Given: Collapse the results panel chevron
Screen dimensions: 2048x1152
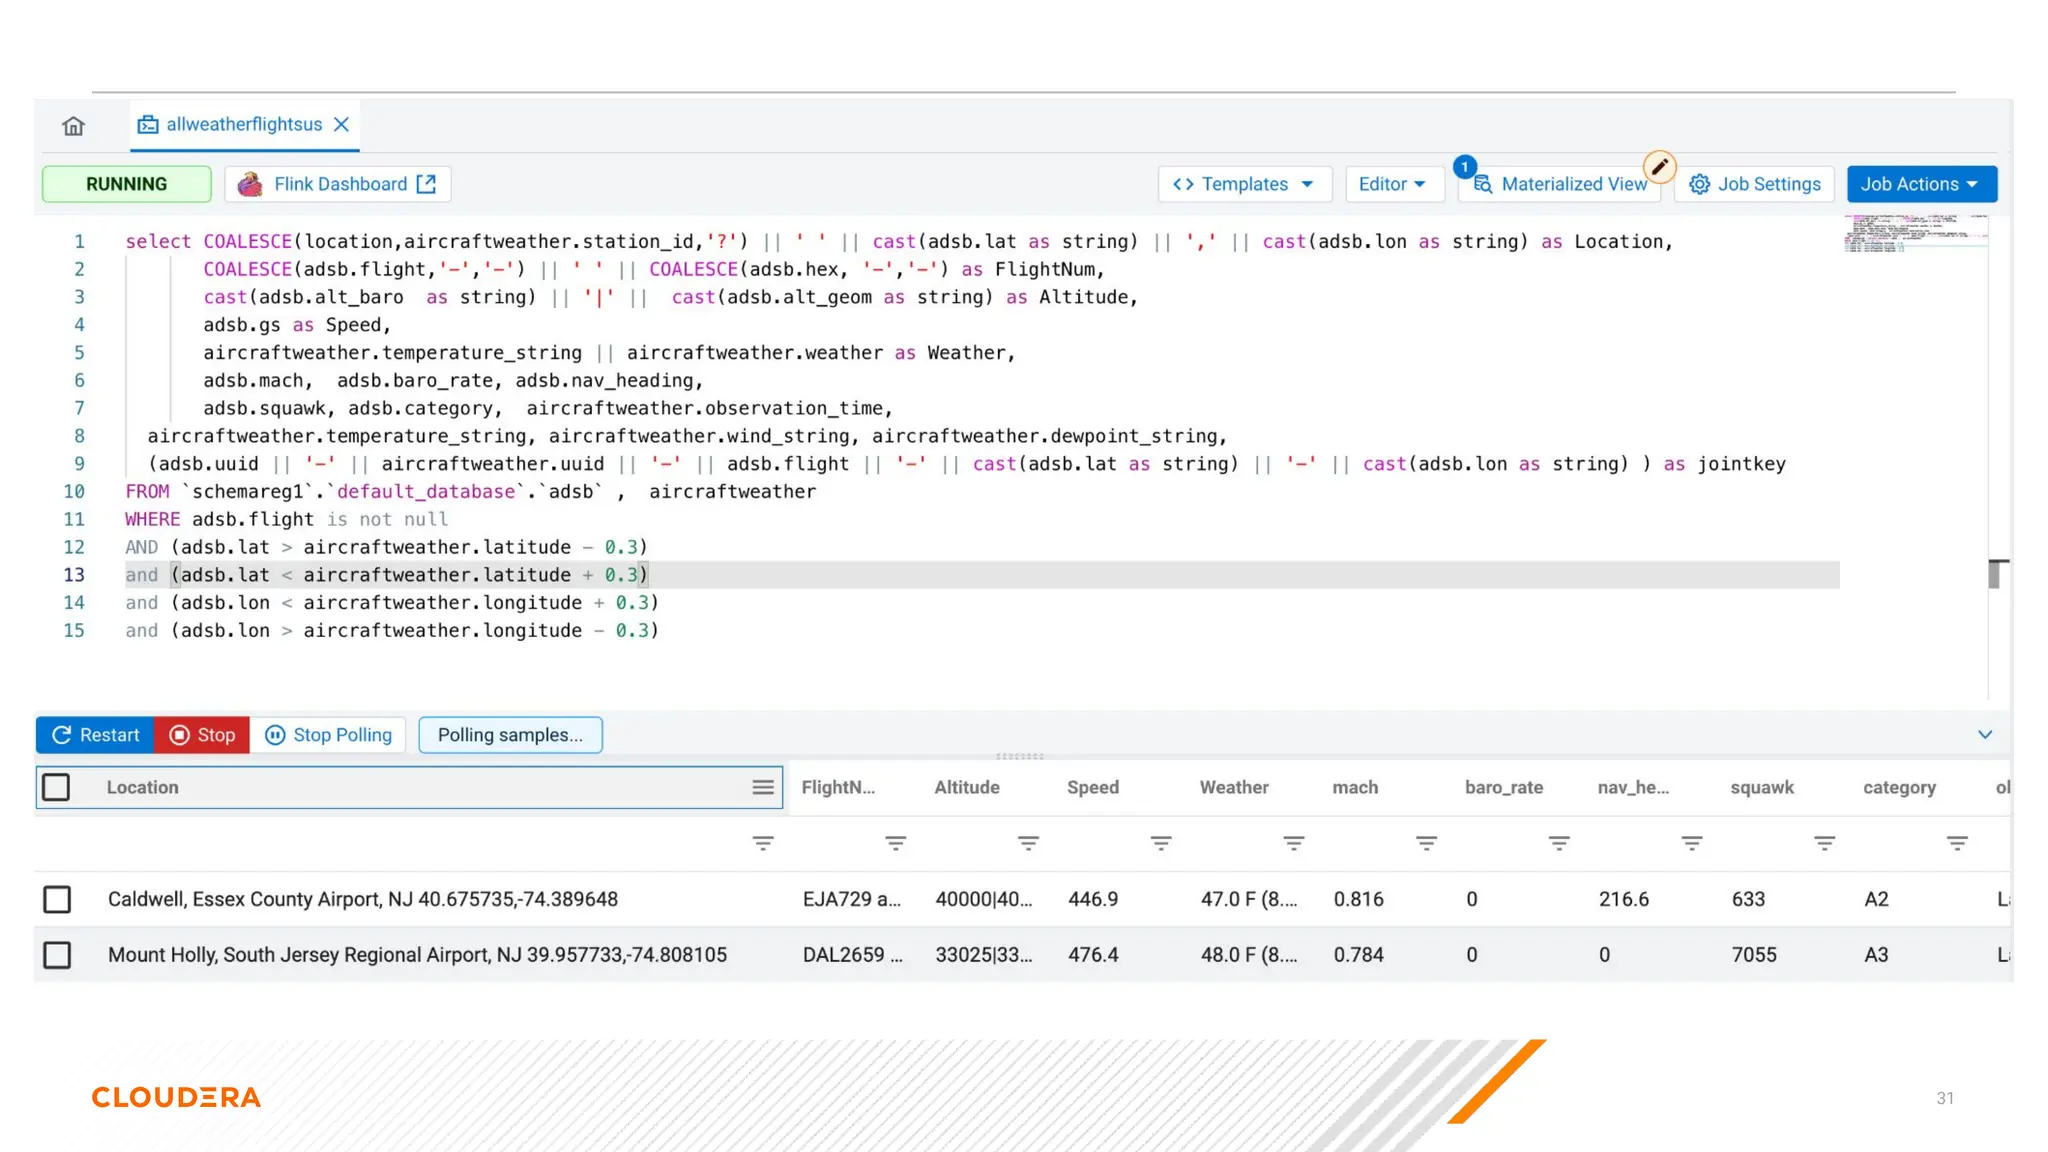Looking at the screenshot, I should 1985,735.
